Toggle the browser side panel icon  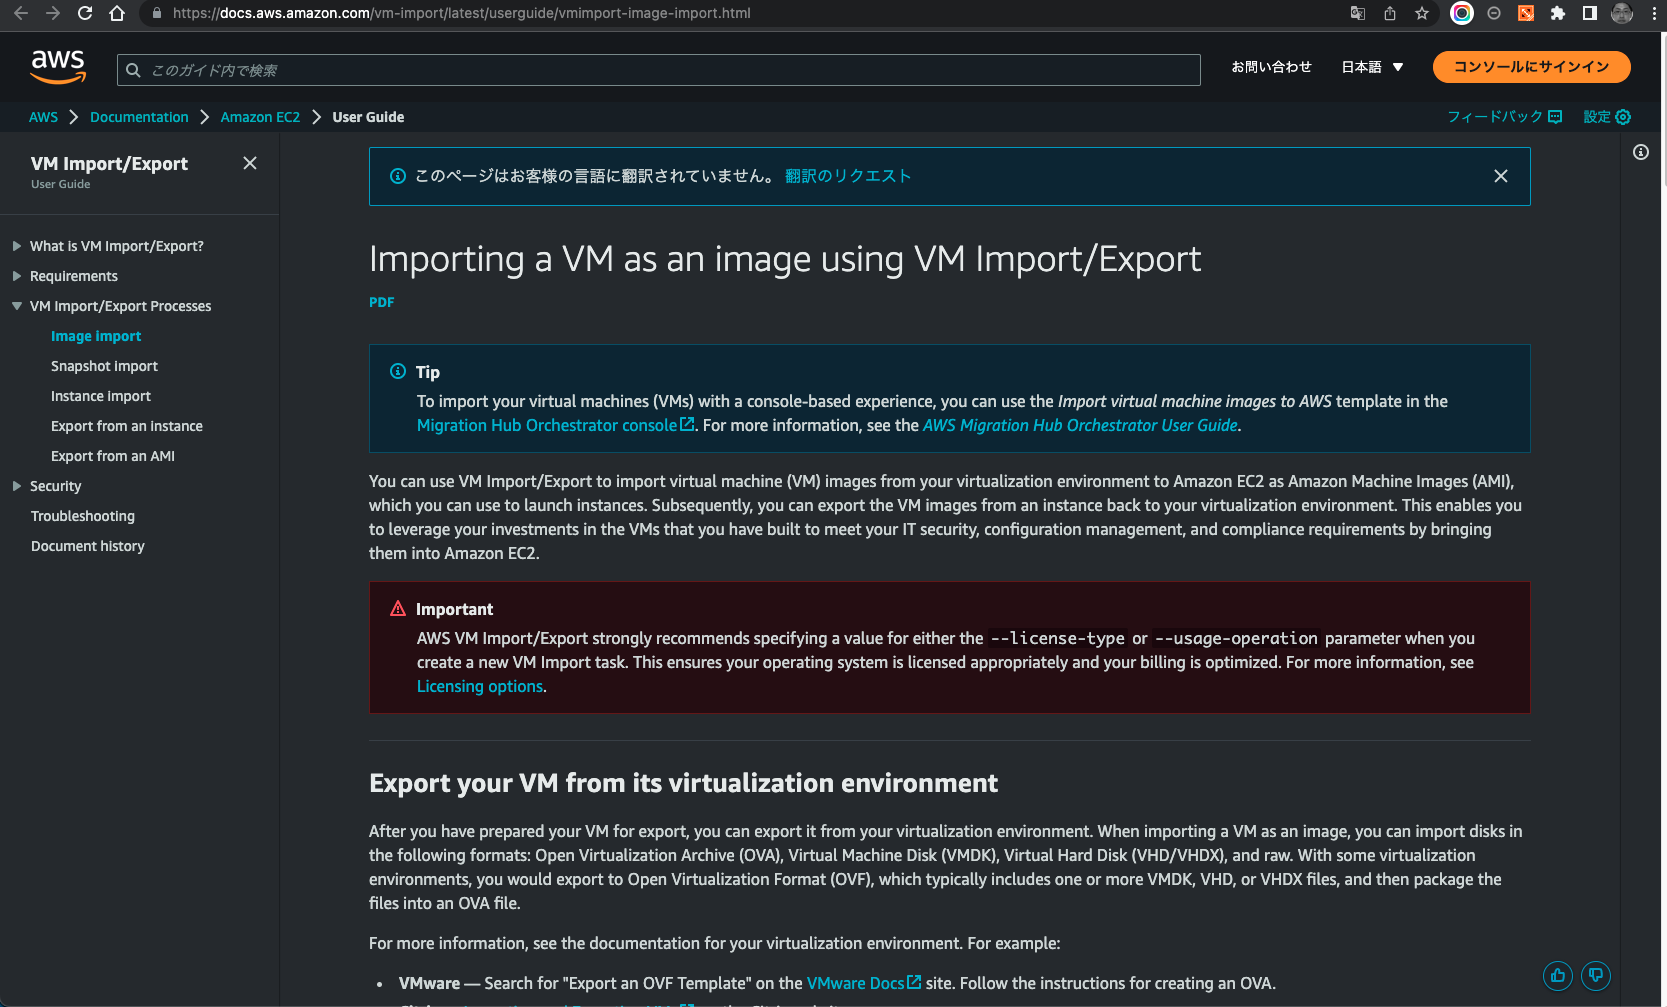pyautogui.click(x=1589, y=13)
